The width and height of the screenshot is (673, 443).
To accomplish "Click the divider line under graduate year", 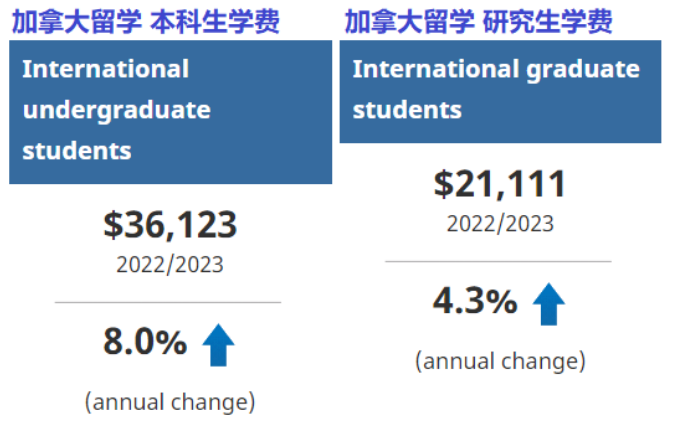I will click(498, 261).
